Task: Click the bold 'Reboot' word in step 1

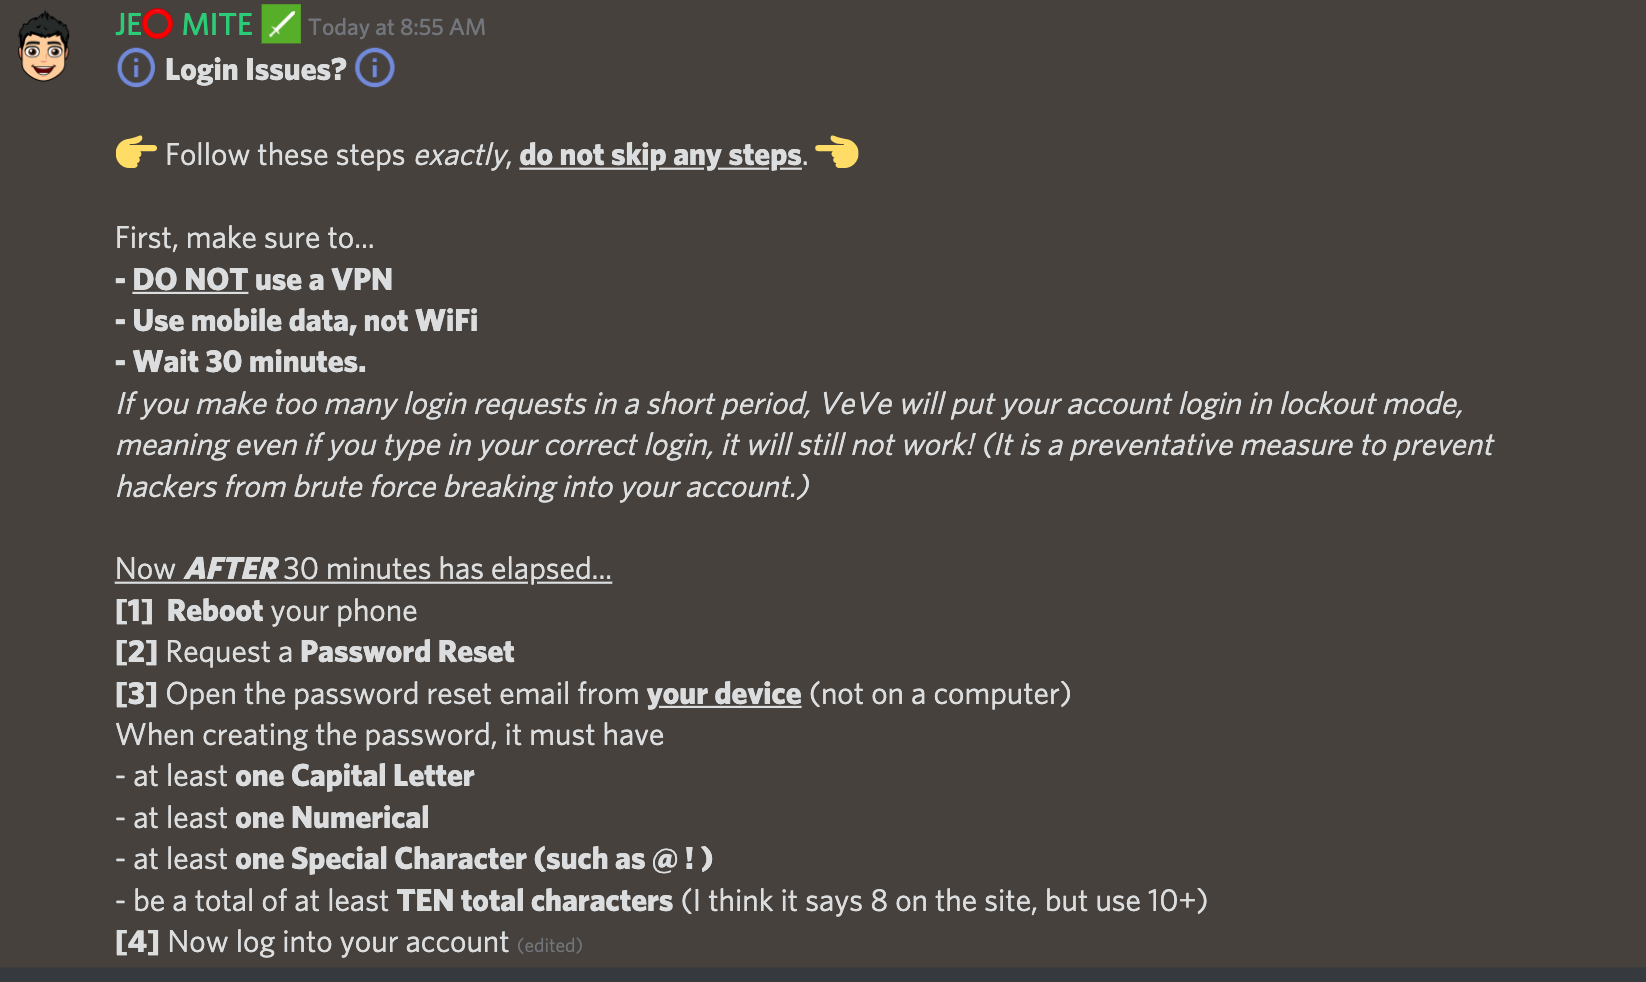Action: [x=215, y=611]
